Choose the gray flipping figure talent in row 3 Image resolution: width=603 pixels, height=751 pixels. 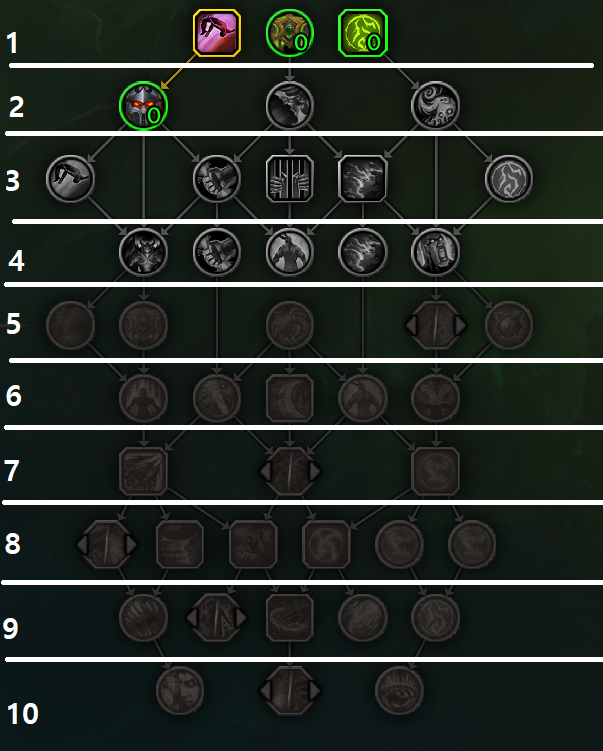70,178
